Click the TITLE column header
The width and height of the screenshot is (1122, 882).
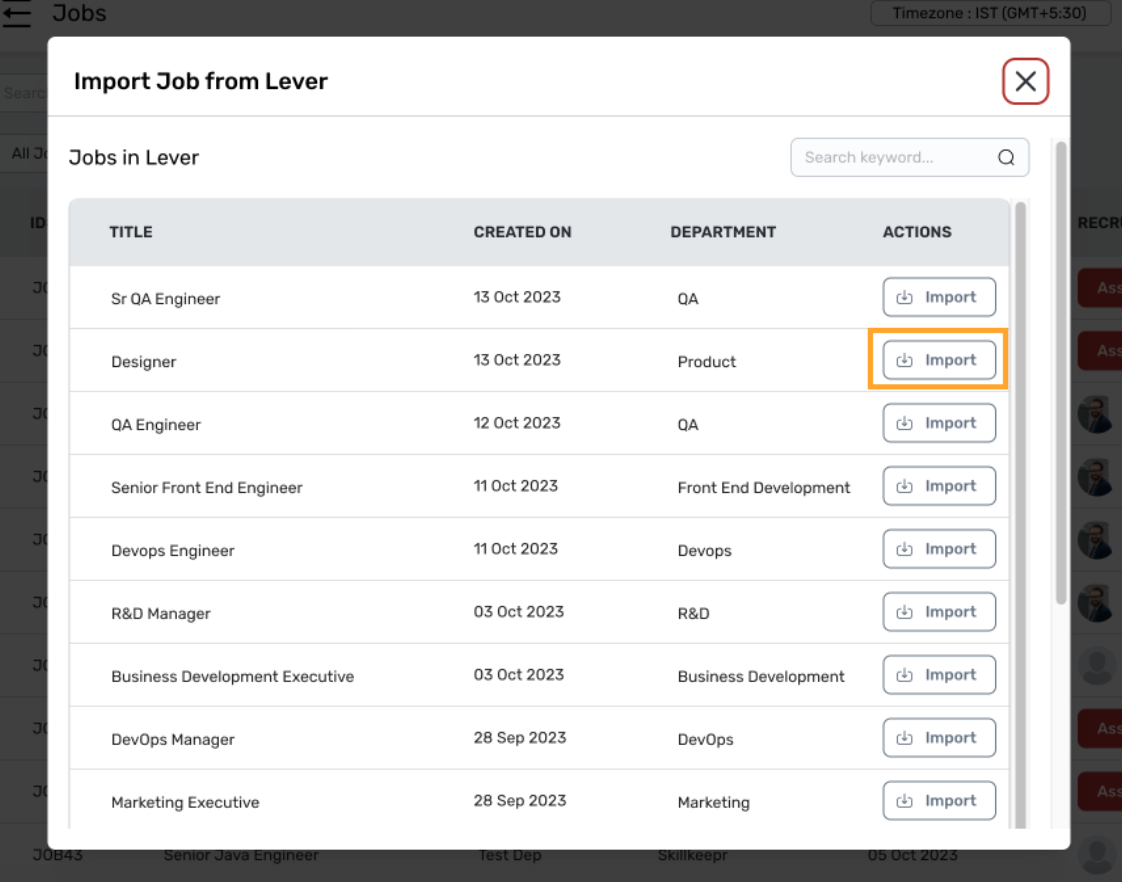(129, 231)
